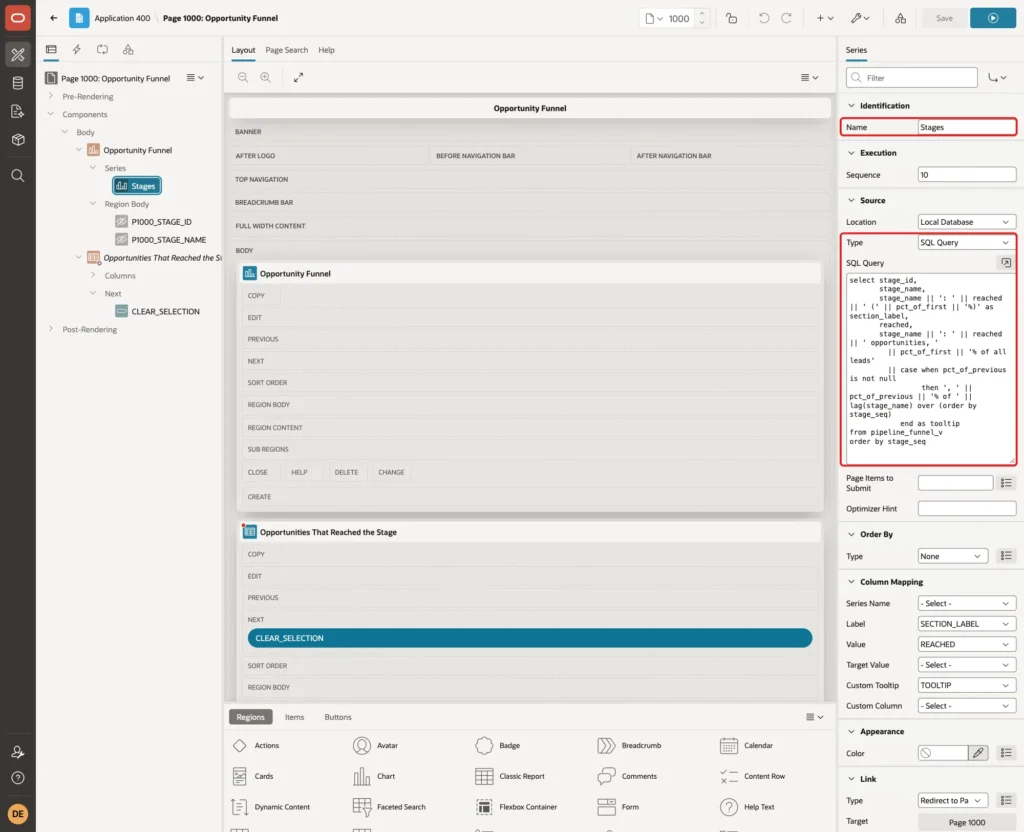Viewport: 1024px width, 832px height.
Task: Switch to the Items gallery tab
Action: click(295, 717)
